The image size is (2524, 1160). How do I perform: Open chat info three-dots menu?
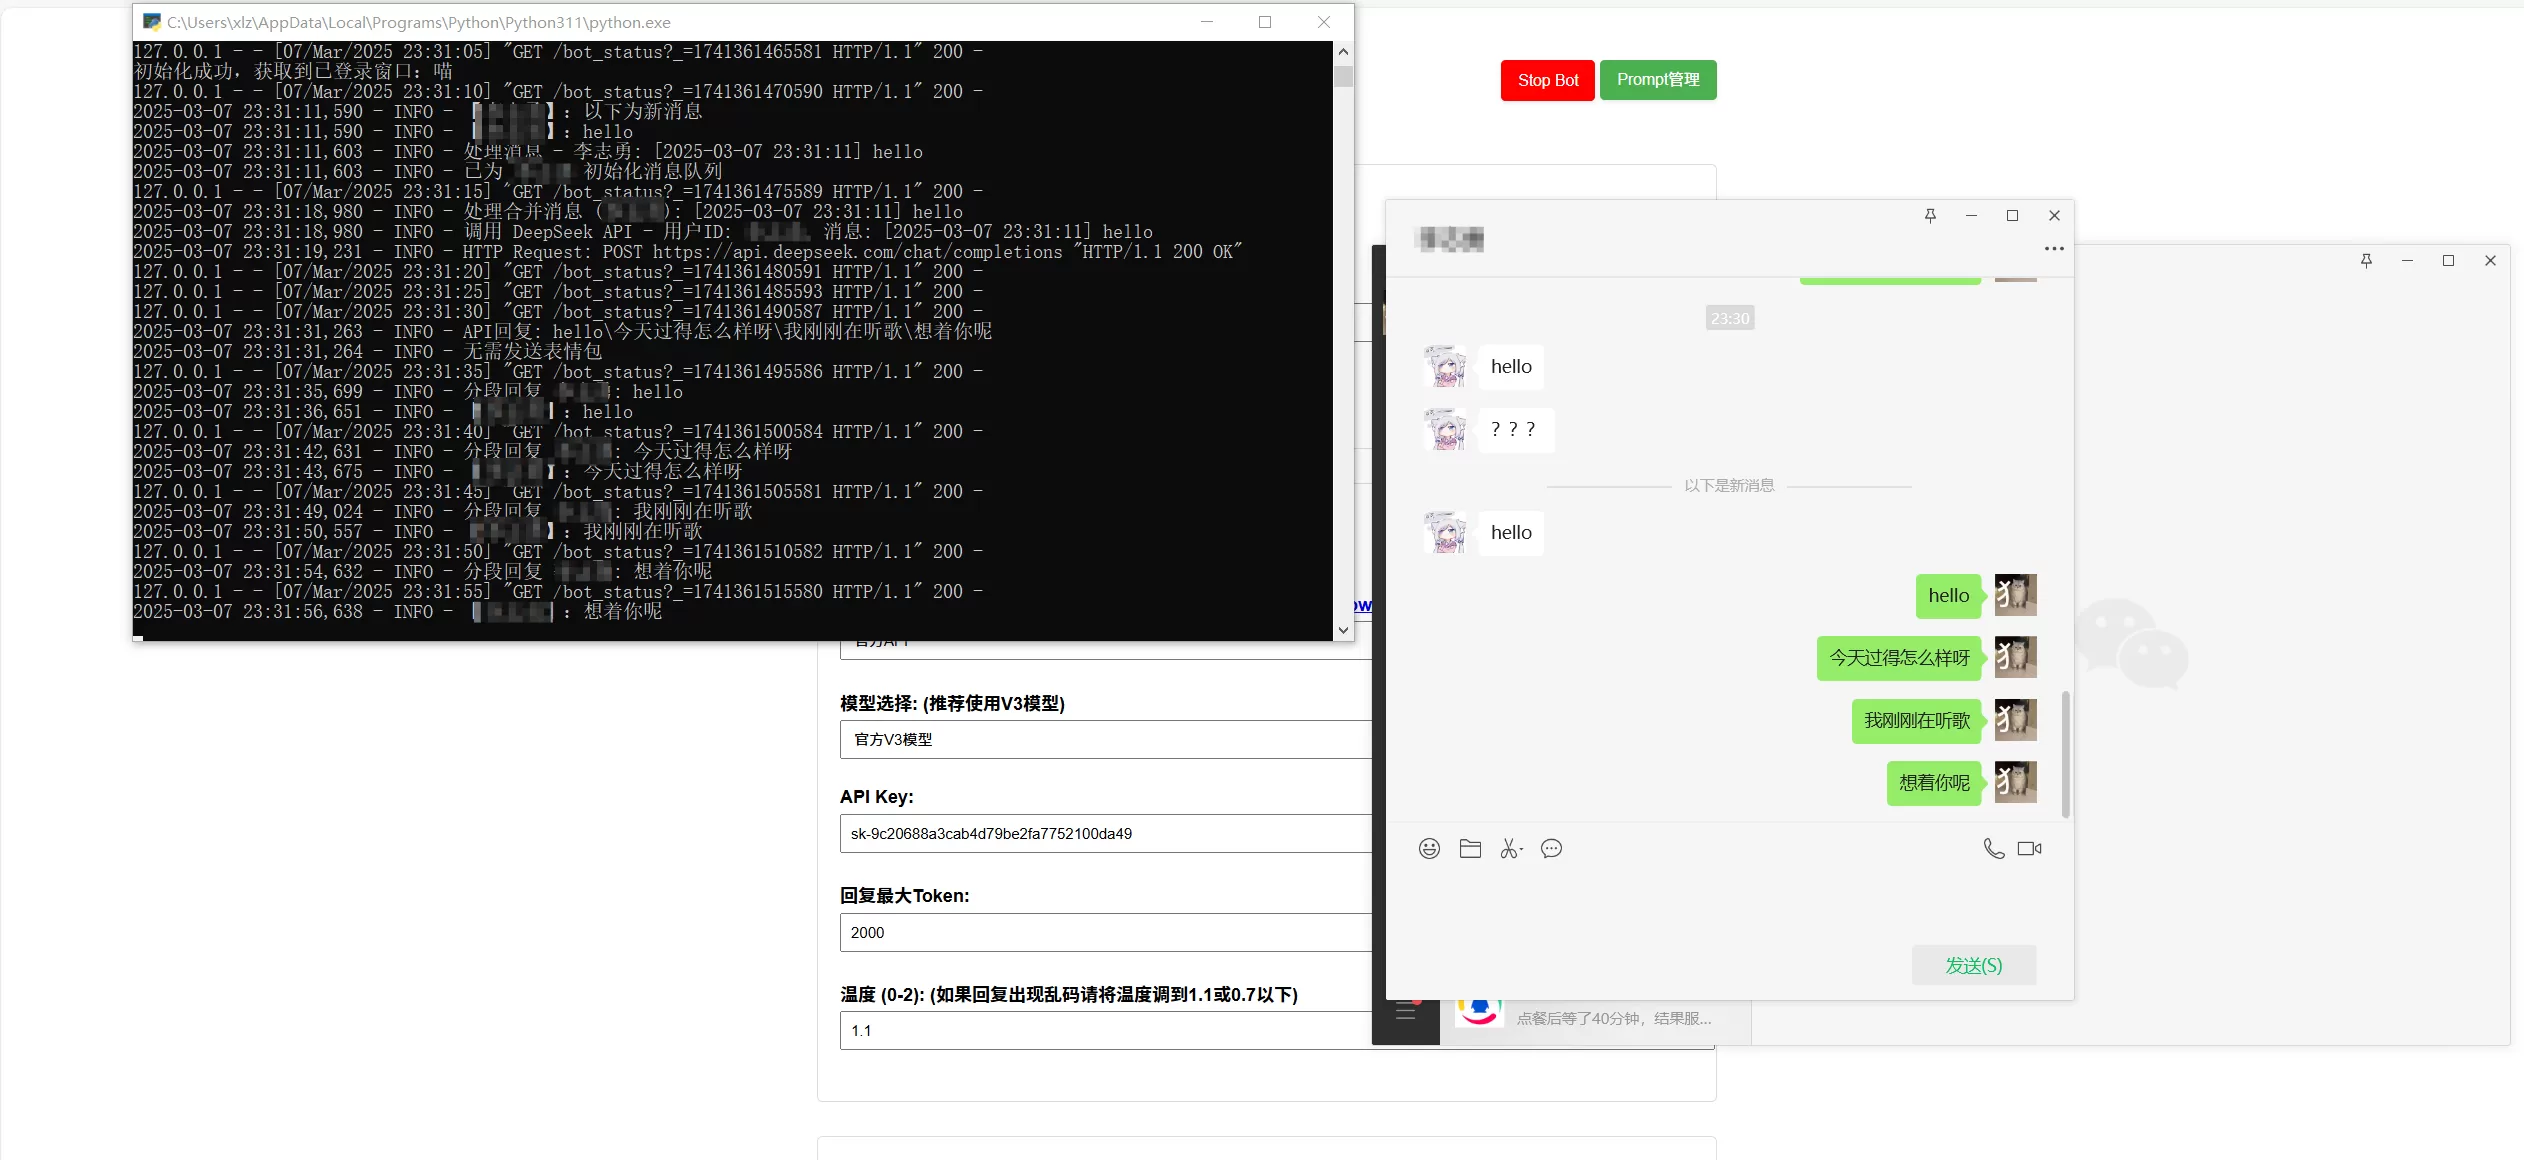2054,248
